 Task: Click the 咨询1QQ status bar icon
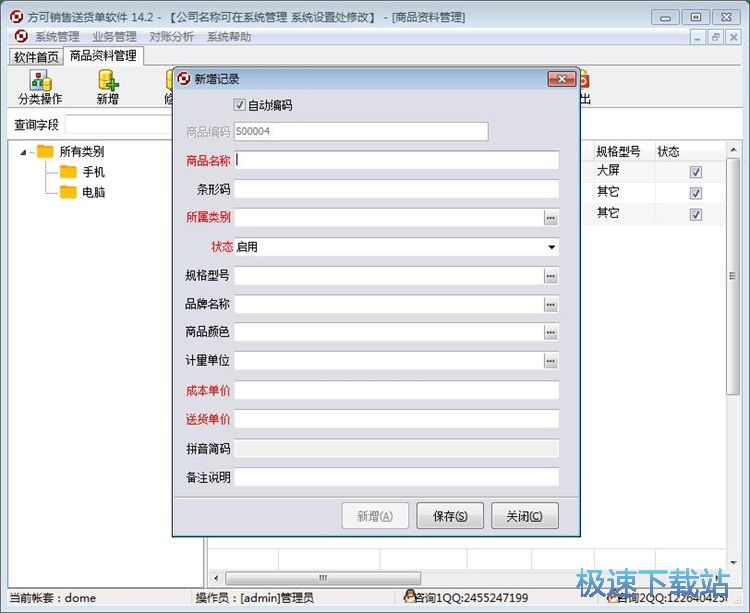coord(409,596)
